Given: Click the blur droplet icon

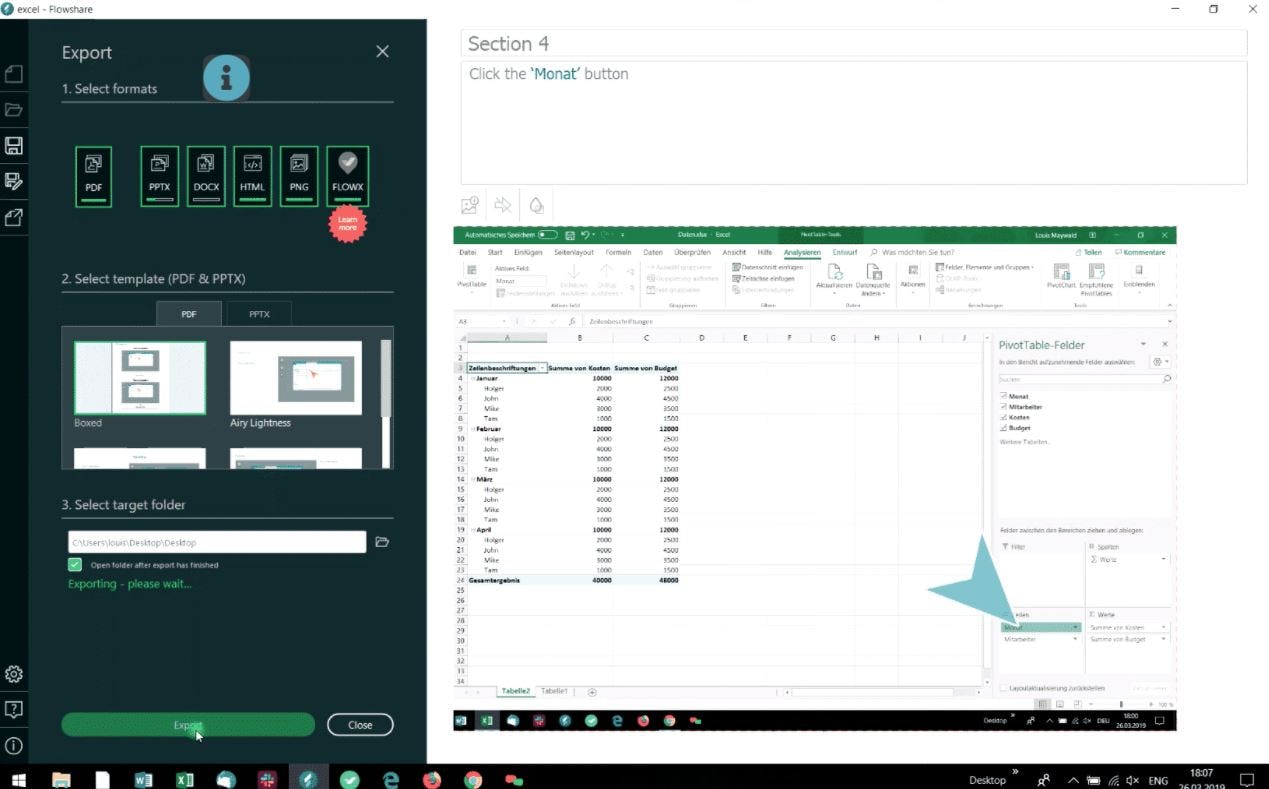Looking at the screenshot, I should (537, 205).
